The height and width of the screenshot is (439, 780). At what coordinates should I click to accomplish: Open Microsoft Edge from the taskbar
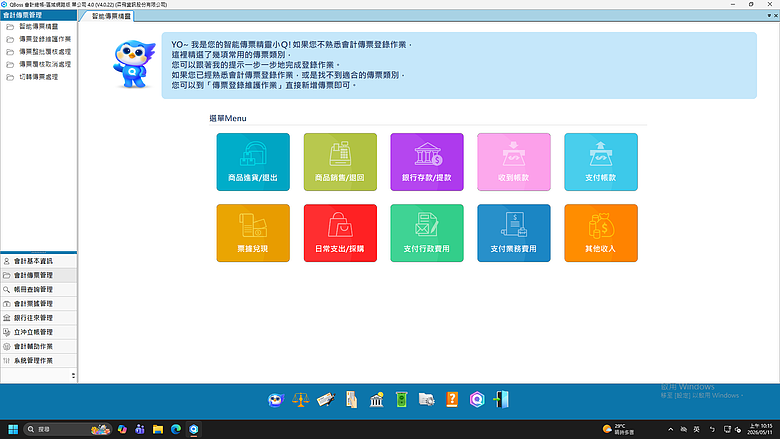pyautogui.click(x=176, y=429)
